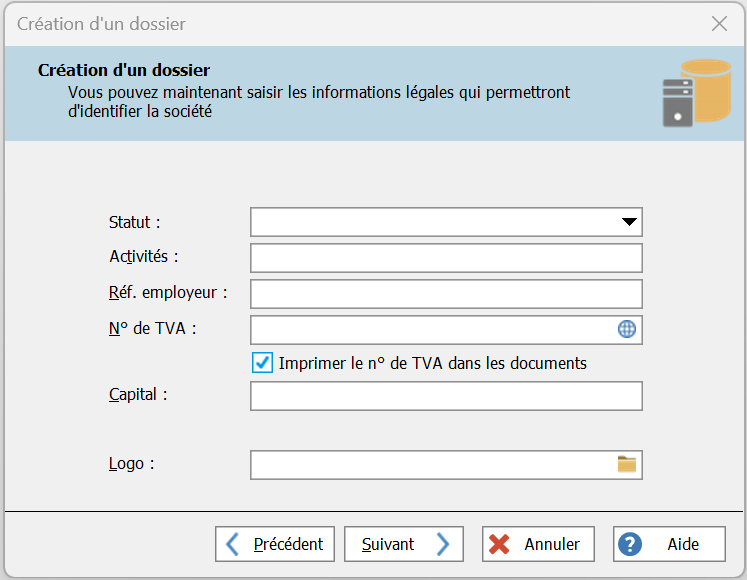The image size is (747, 580).
Task: Click the 'Capital :' field label
Action: (138, 394)
